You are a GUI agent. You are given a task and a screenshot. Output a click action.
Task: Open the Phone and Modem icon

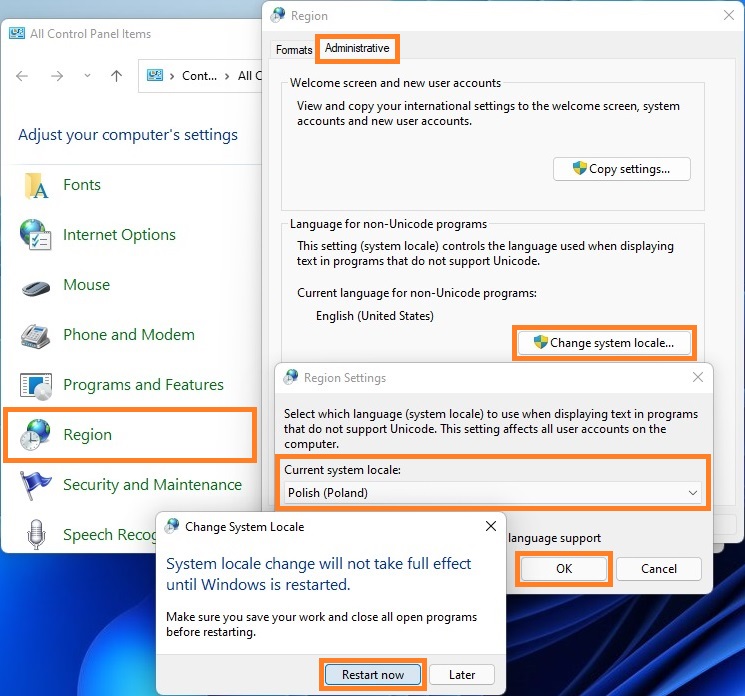click(36, 335)
